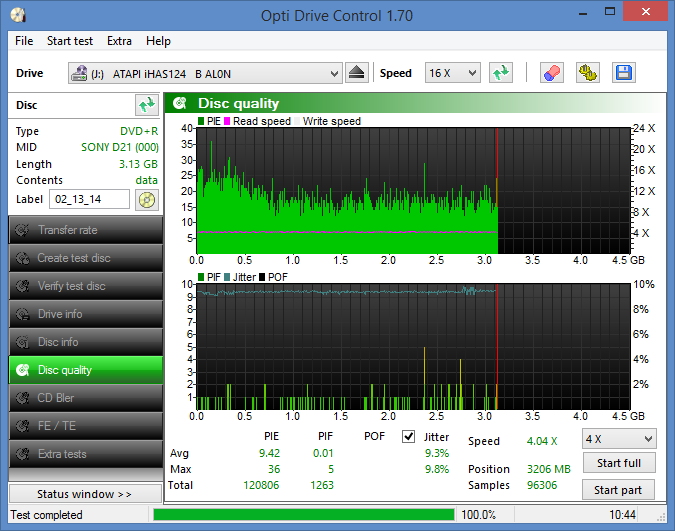Click the samples value '96306'
675x531 pixels.
(x=542, y=485)
